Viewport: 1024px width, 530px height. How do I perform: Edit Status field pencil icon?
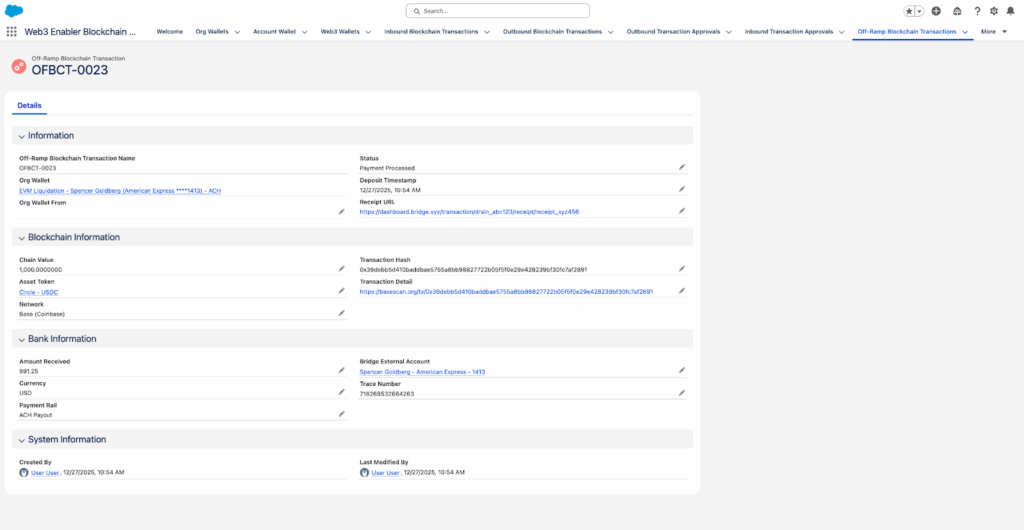[x=682, y=167]
